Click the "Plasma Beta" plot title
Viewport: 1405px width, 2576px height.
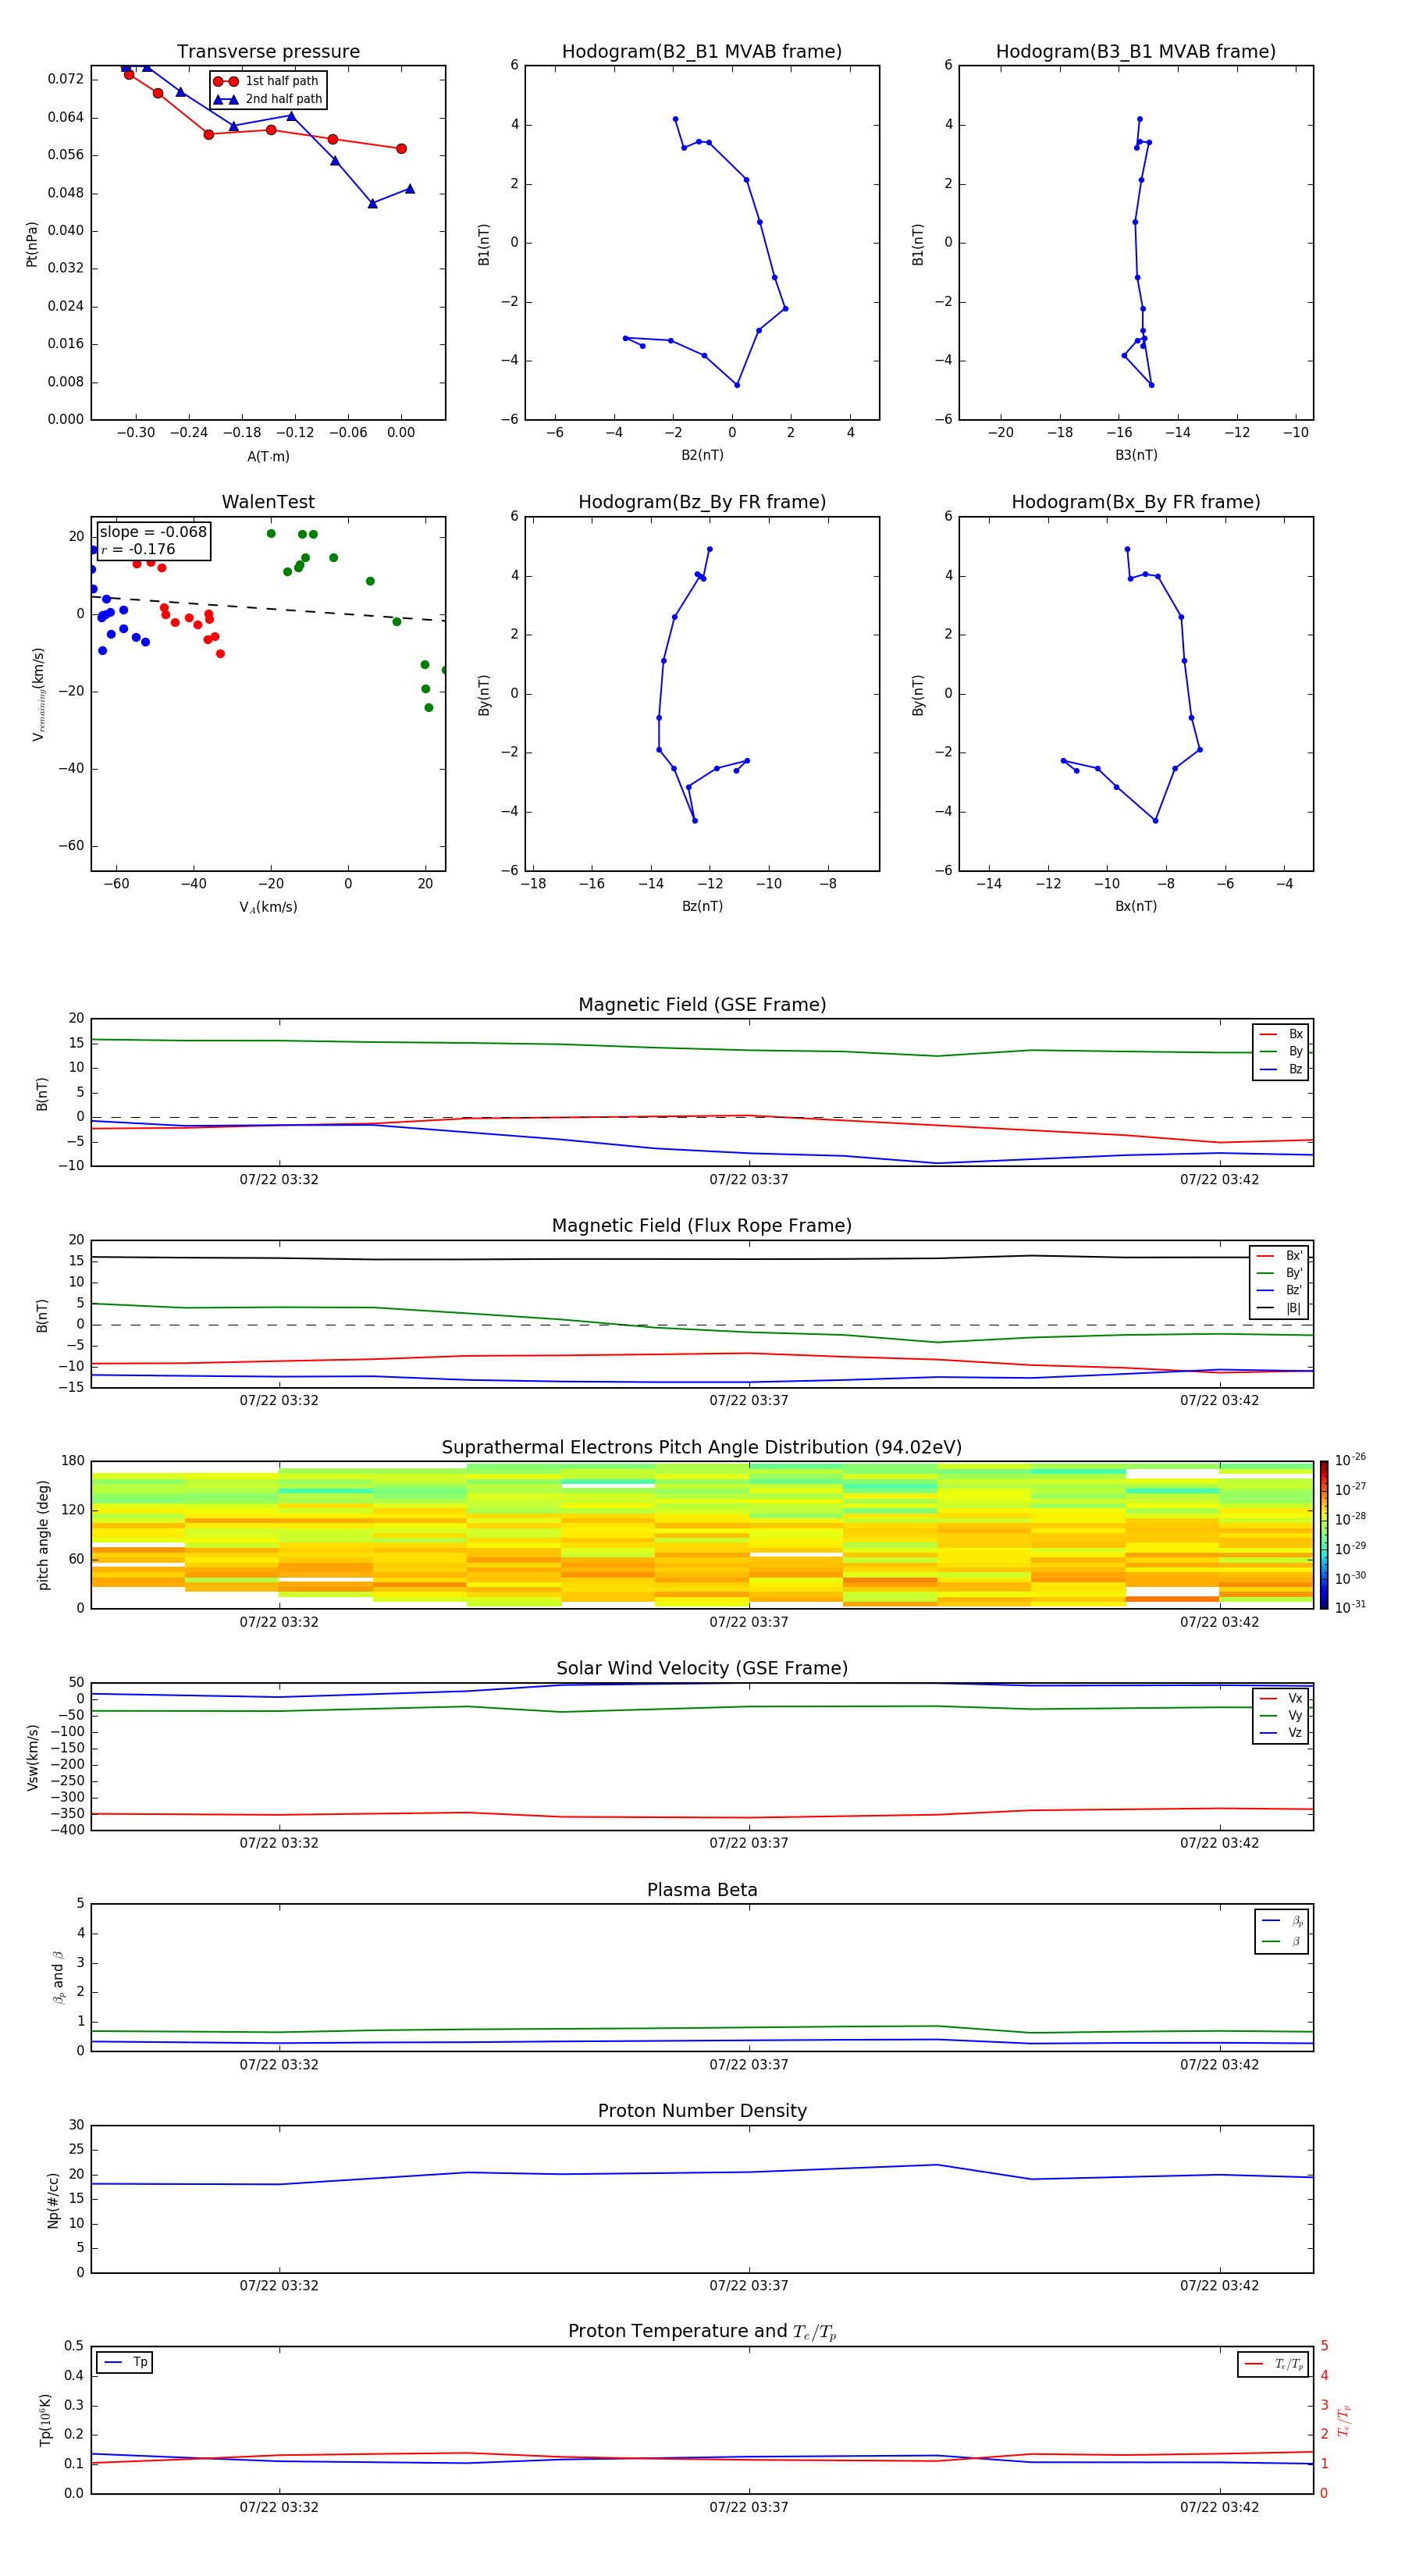tap(702, 1891)
